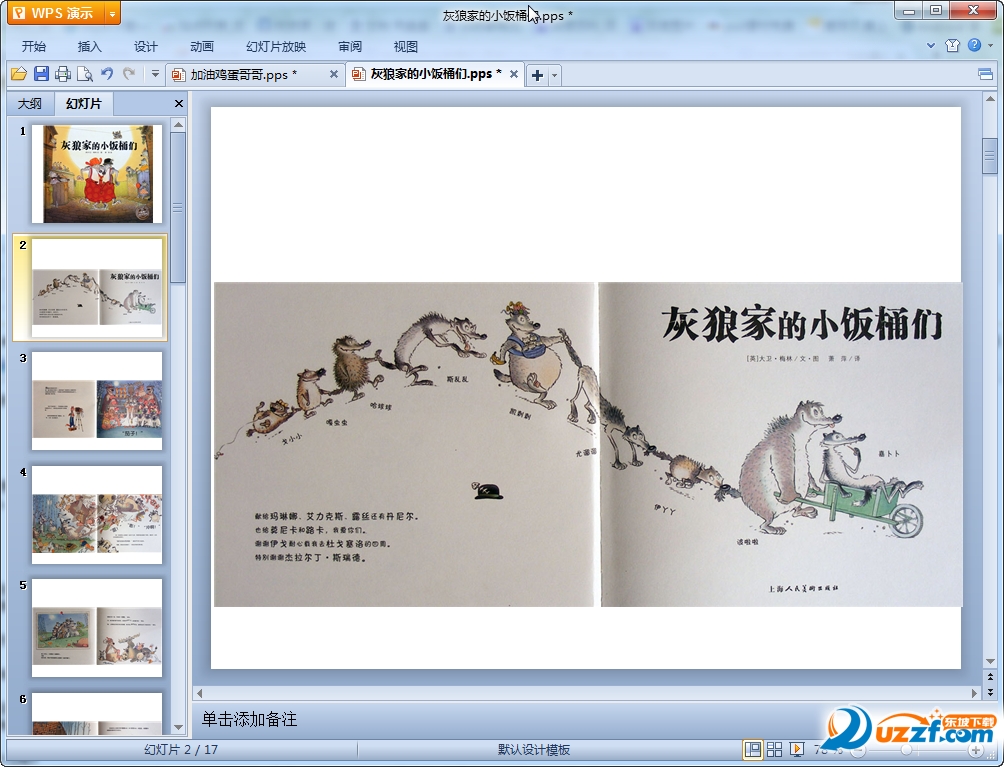Open help via the question mark icon
1004x767 pixels.
pyautogui.click(x=975, y=45)
